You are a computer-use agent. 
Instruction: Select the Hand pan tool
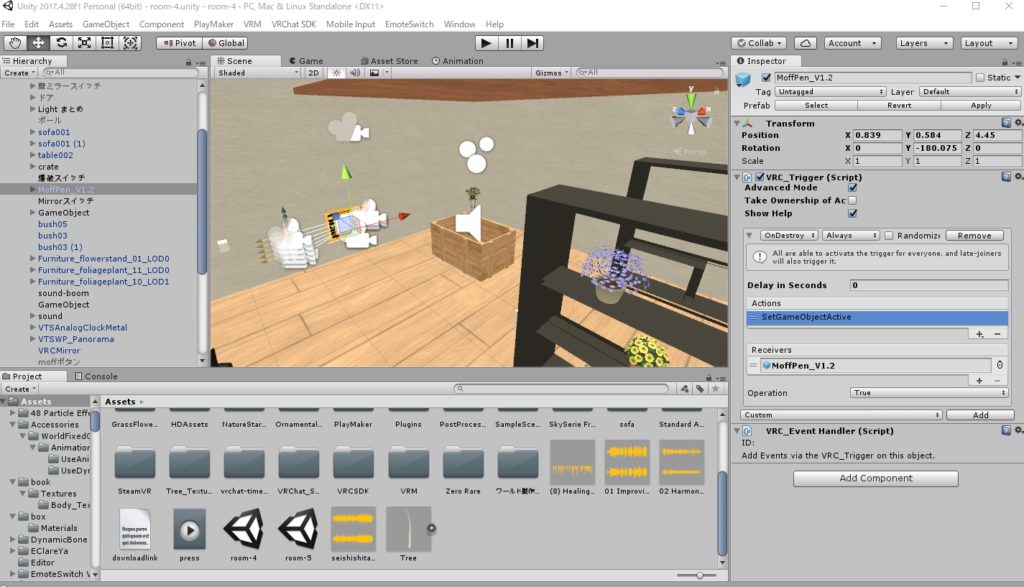[x=14, y=43]
